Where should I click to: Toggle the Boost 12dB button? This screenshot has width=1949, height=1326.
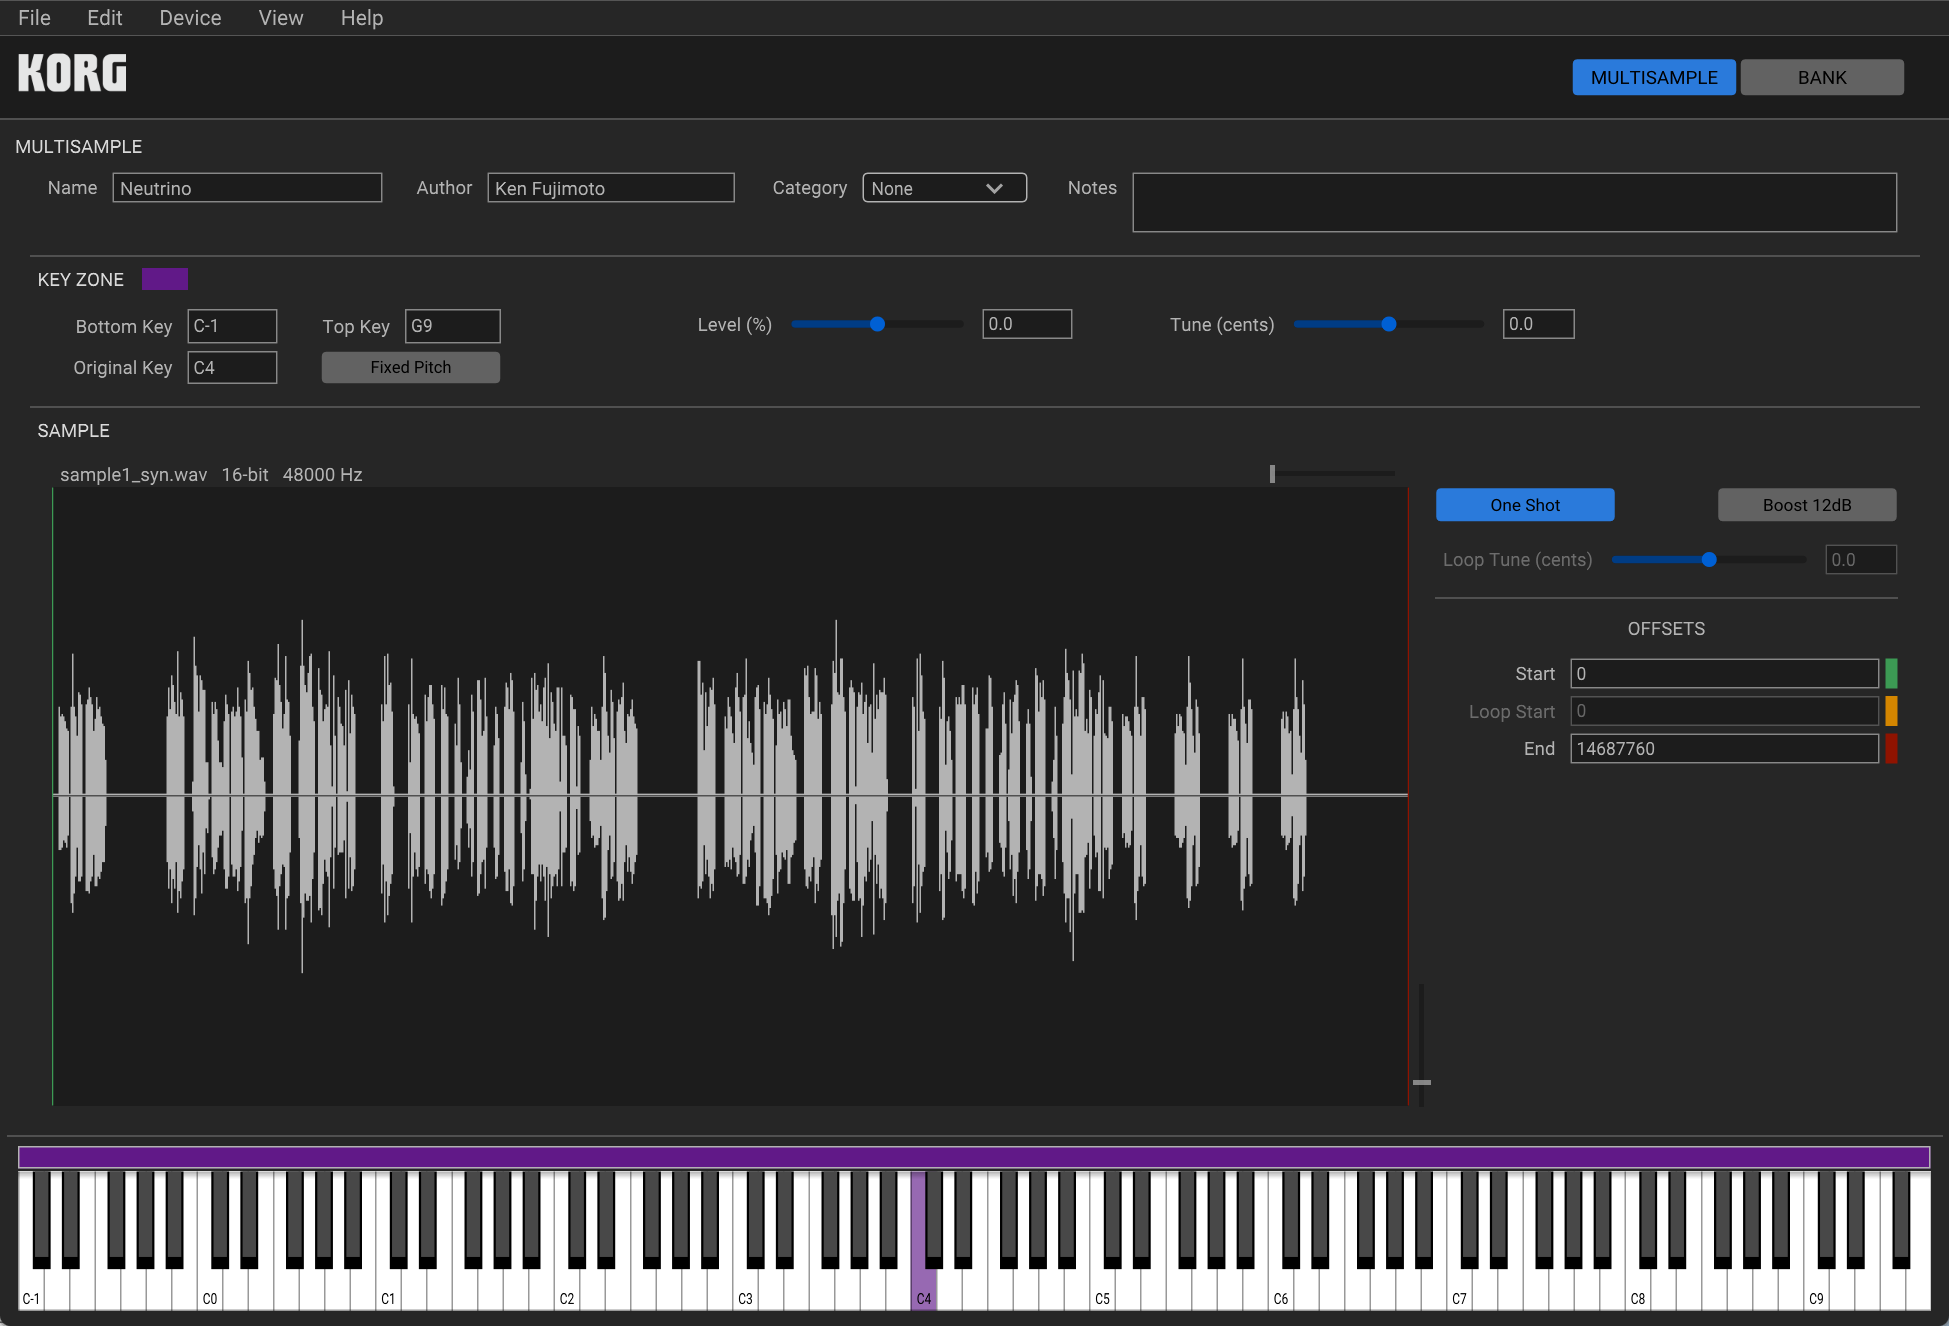pos(1807,505)
